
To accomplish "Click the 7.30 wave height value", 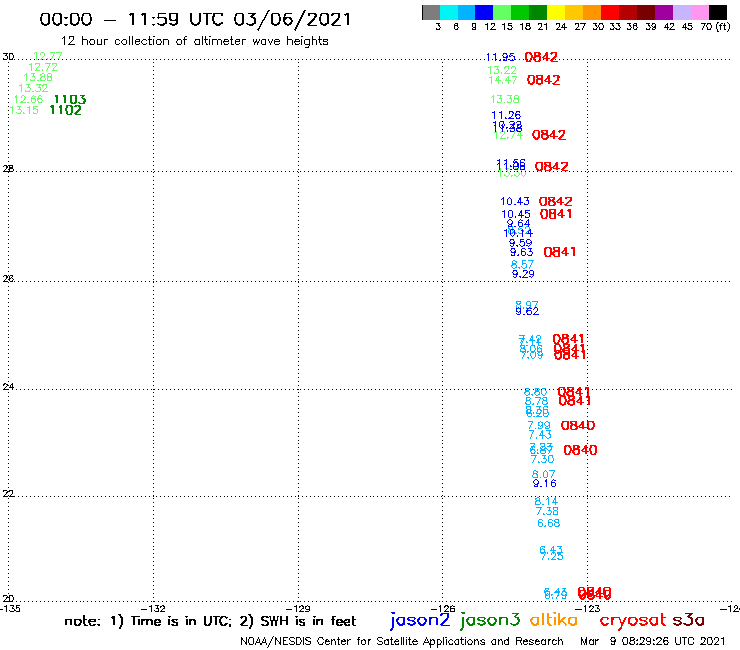I will tap(542, 459).
